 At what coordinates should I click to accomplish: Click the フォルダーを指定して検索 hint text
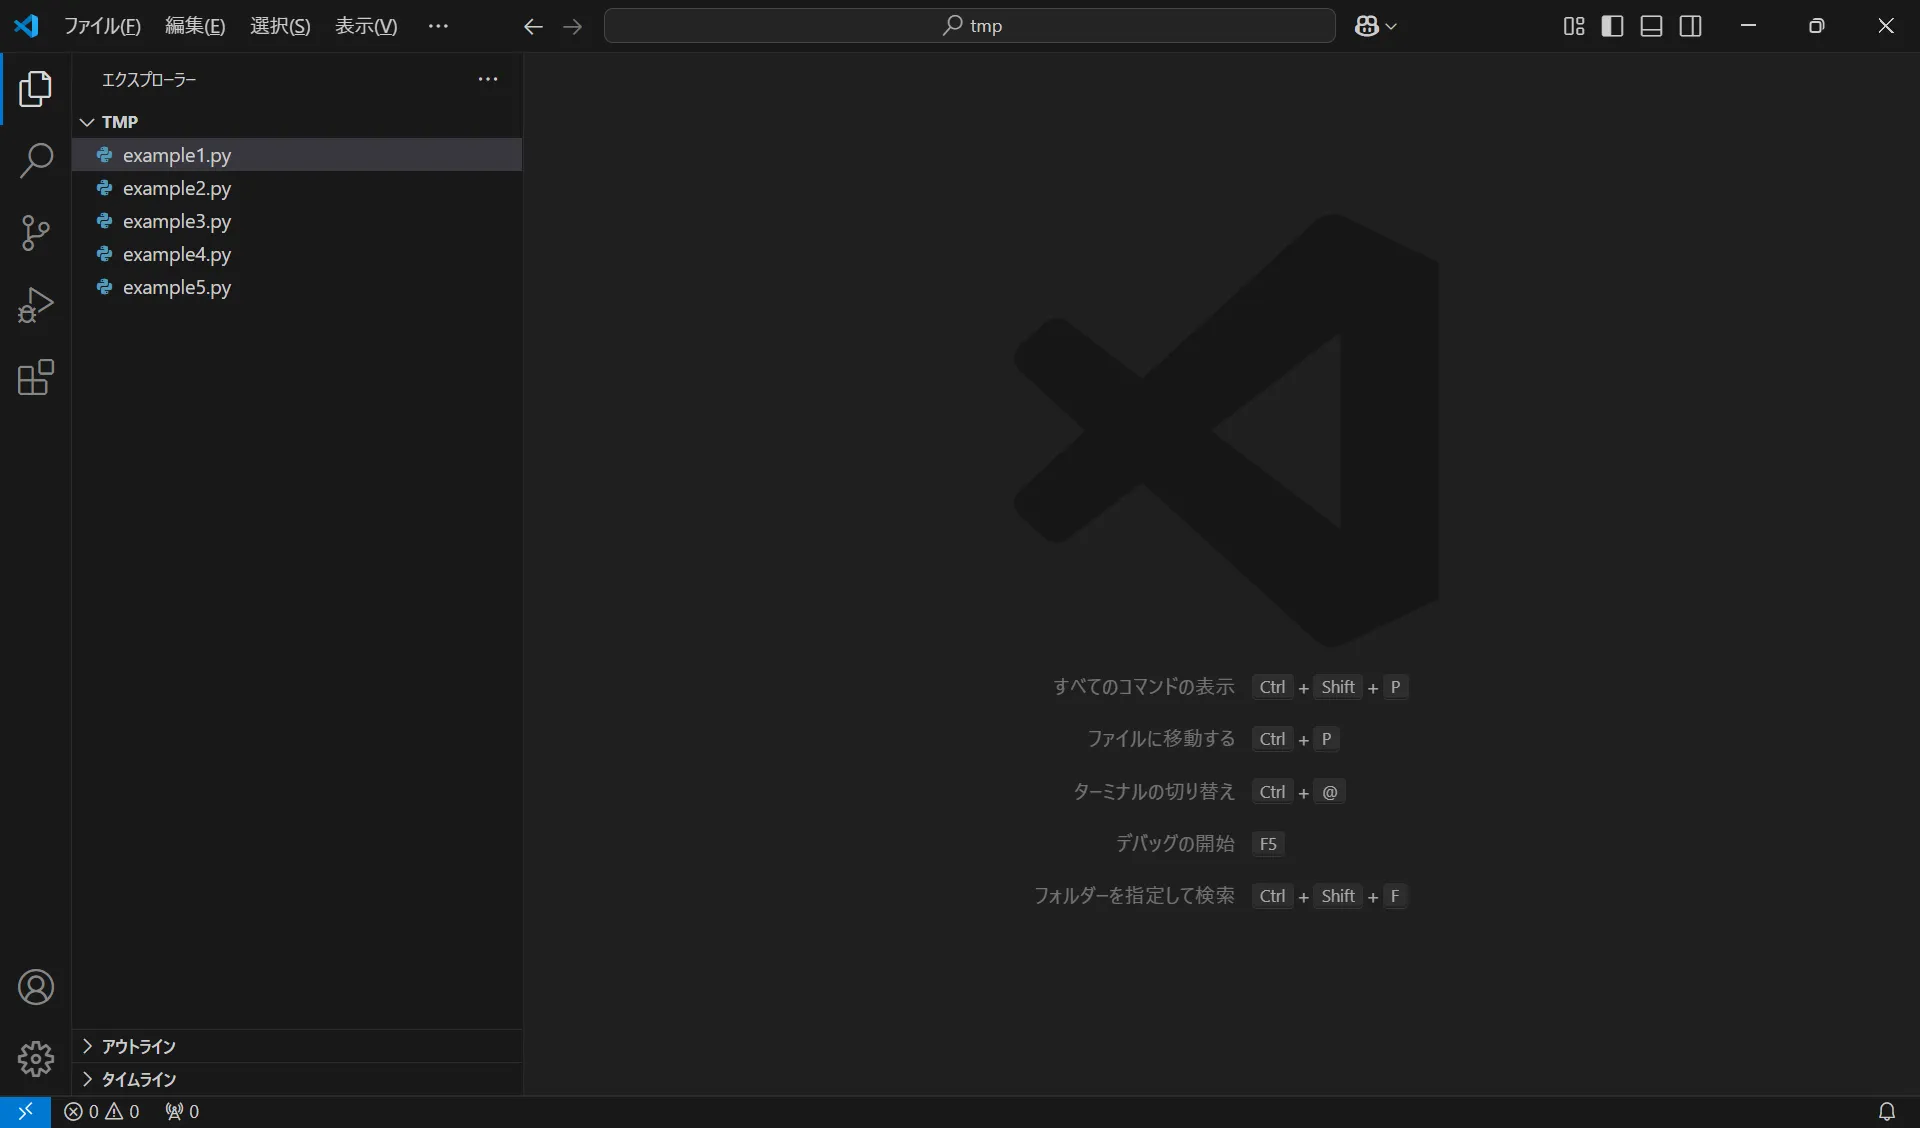tap(1134, 896)
